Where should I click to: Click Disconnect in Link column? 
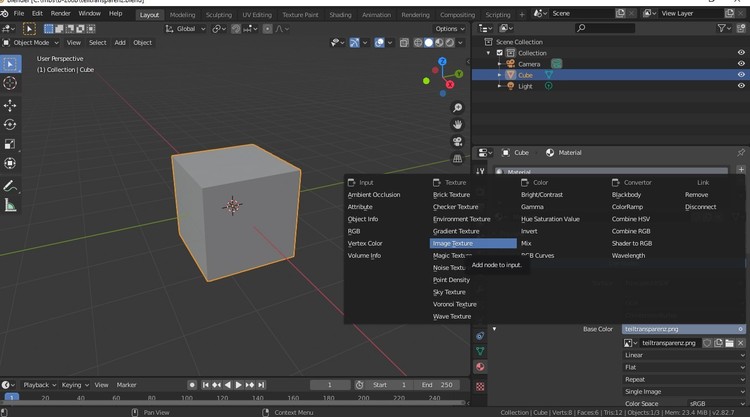pyautogui.click(x=700, y=207)
